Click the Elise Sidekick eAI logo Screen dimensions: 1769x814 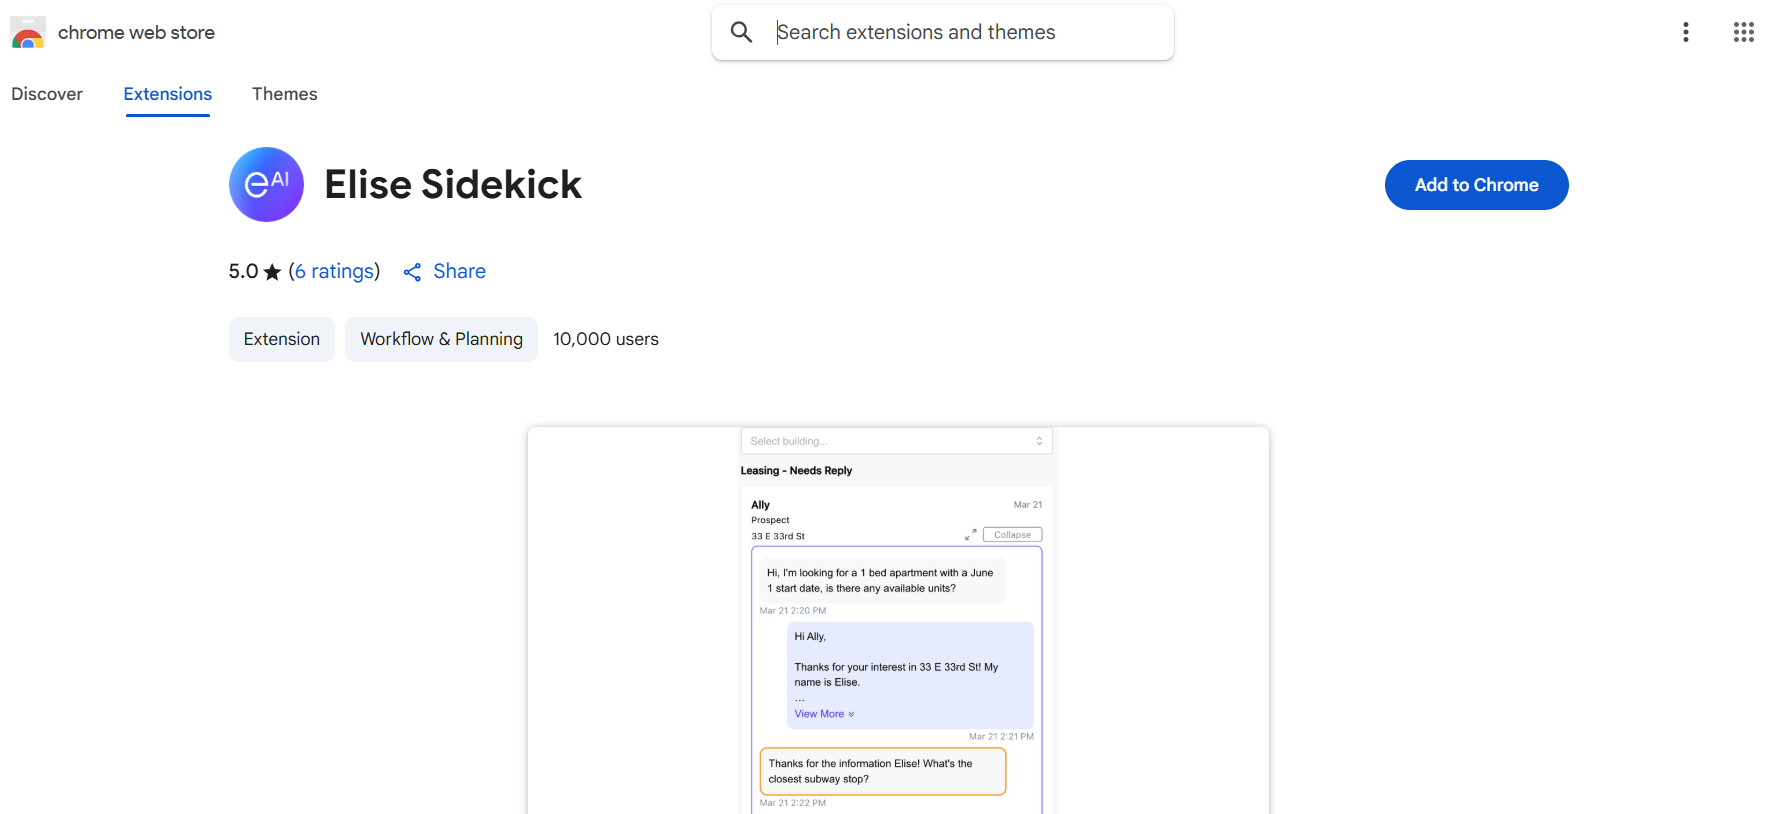(x=266, y=184)
